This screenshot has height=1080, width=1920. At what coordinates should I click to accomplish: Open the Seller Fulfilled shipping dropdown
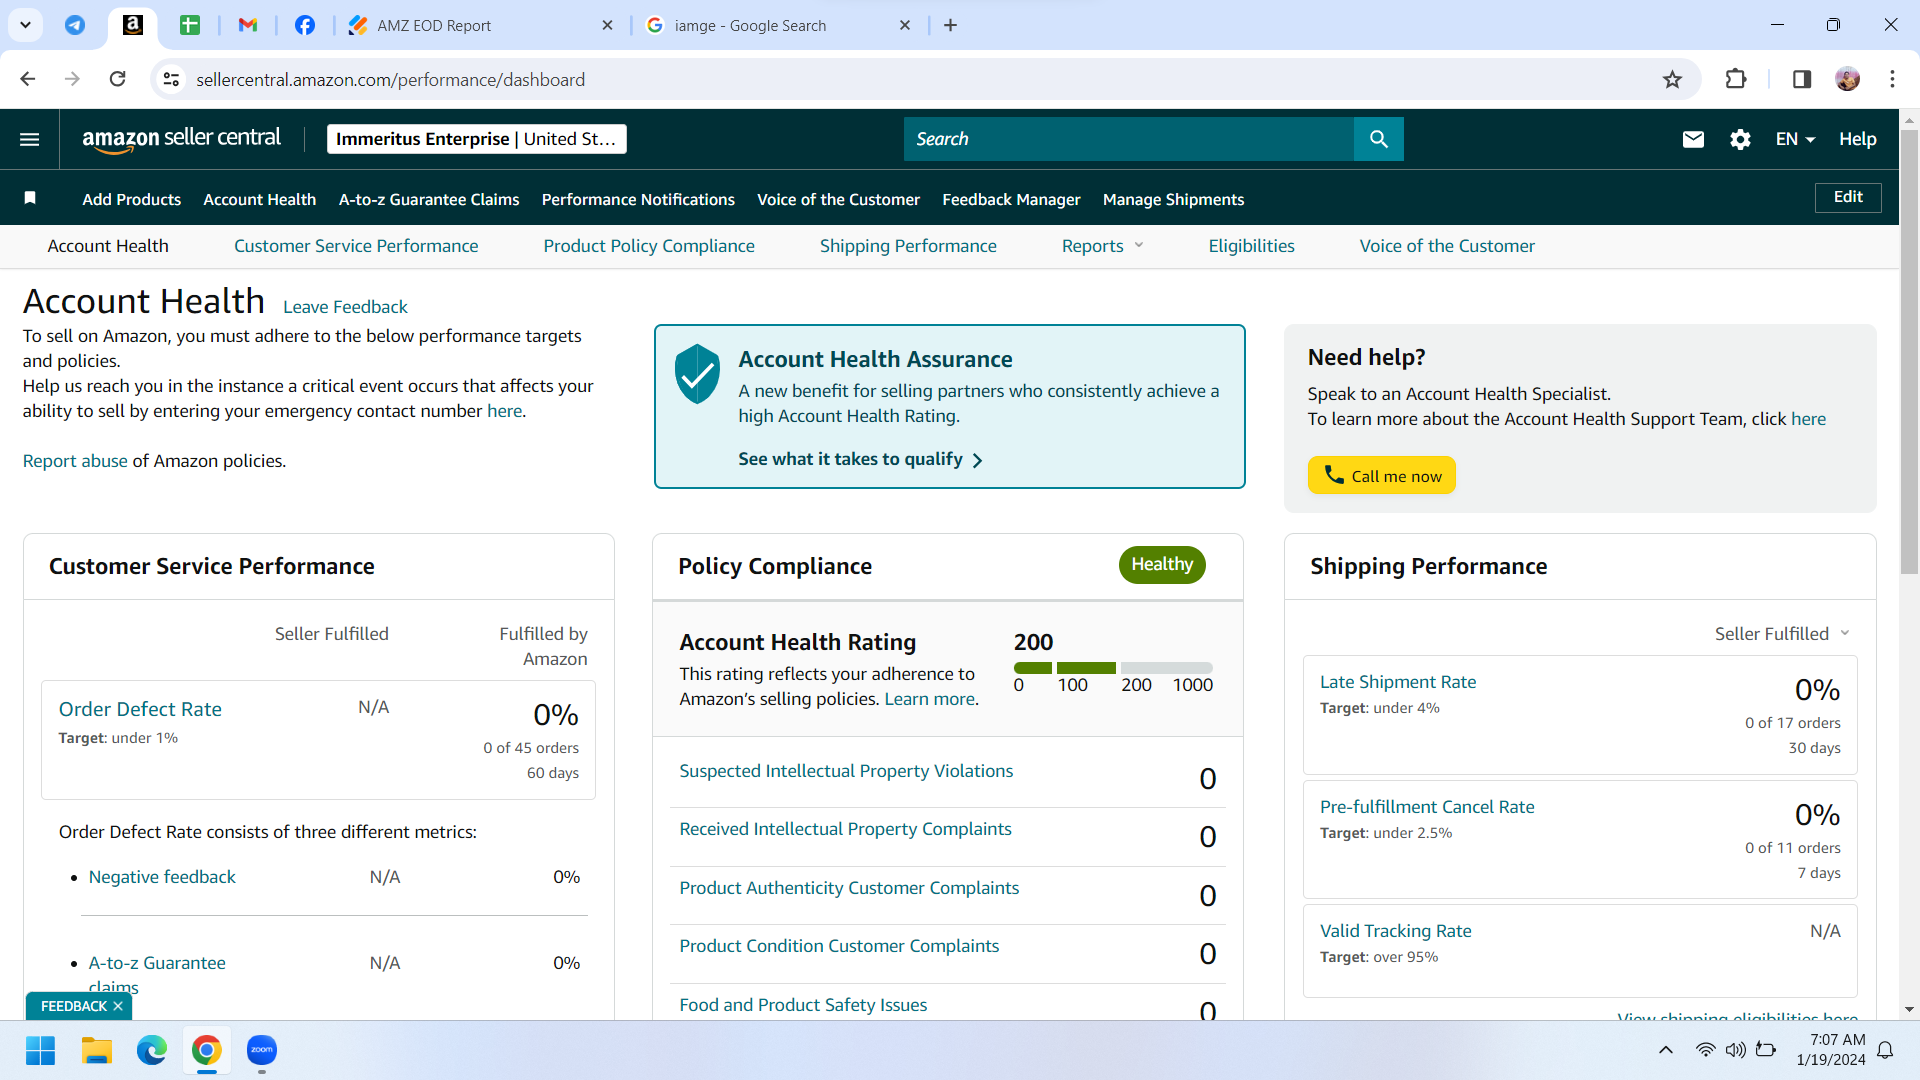[1782, 633]
